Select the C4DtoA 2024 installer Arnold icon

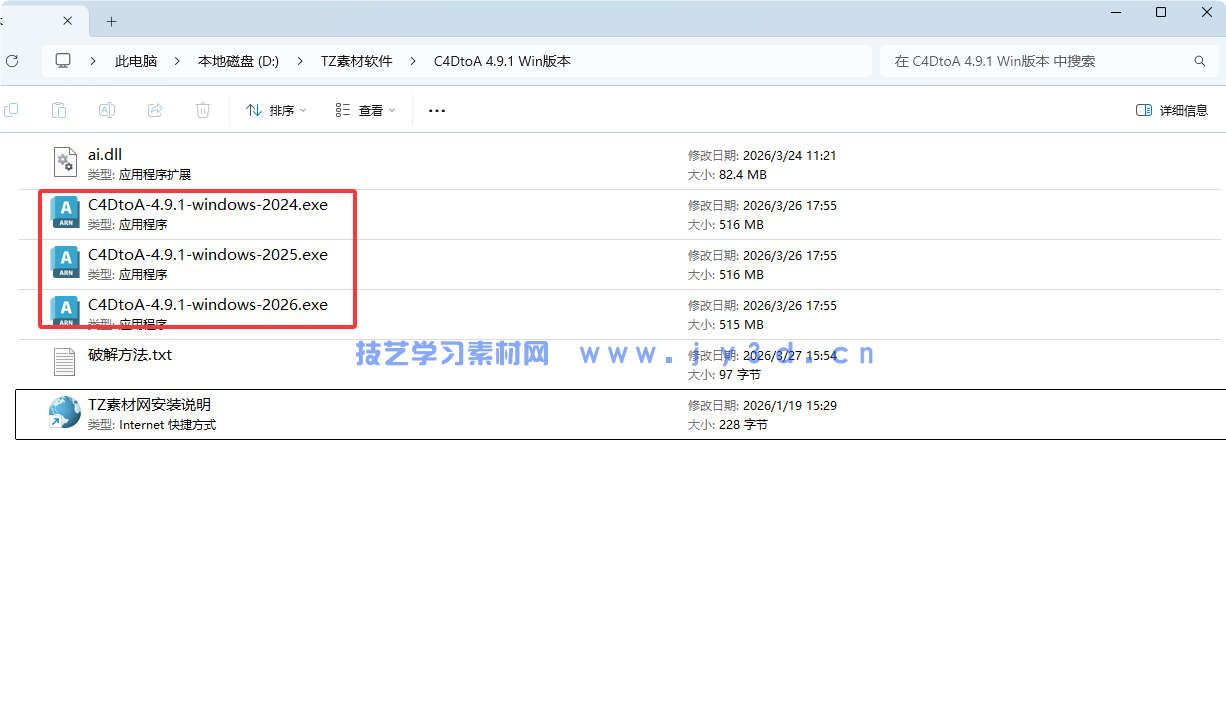pyautogui.click(x=65, y=213)
